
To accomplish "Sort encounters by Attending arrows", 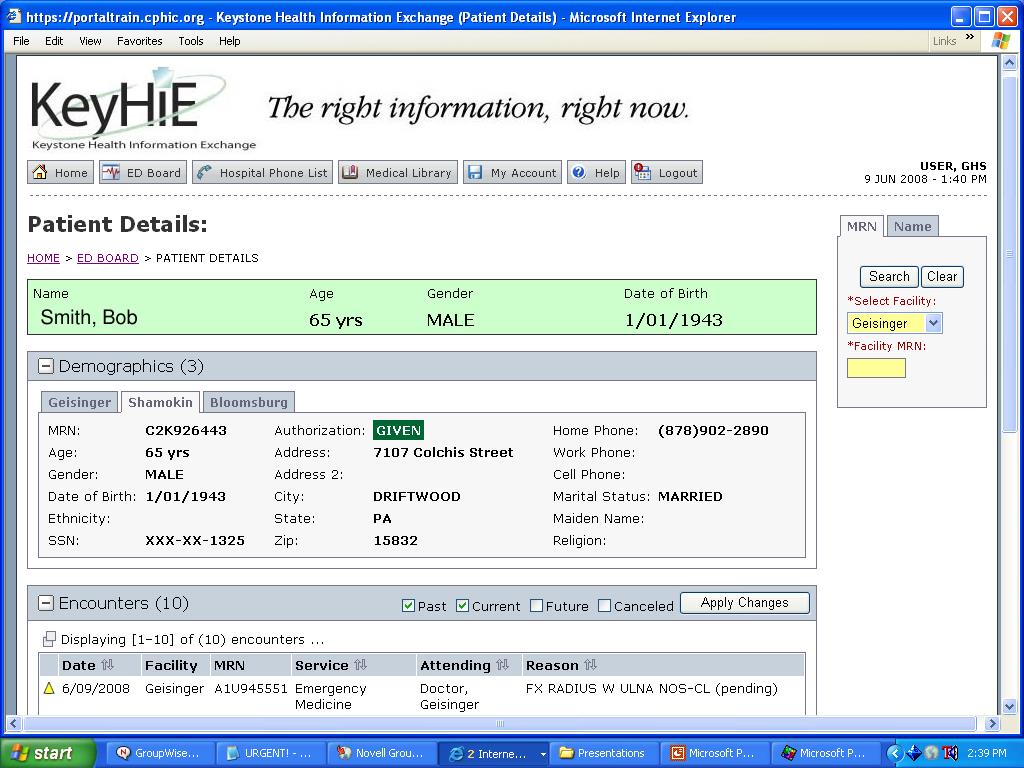I will 502,665.
